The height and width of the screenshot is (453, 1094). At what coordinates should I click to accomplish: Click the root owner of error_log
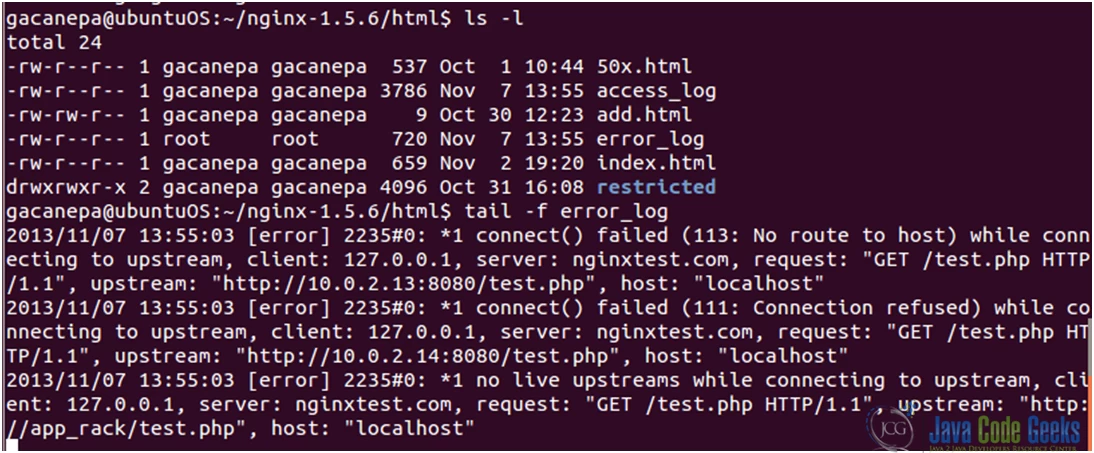click(186, 139)
